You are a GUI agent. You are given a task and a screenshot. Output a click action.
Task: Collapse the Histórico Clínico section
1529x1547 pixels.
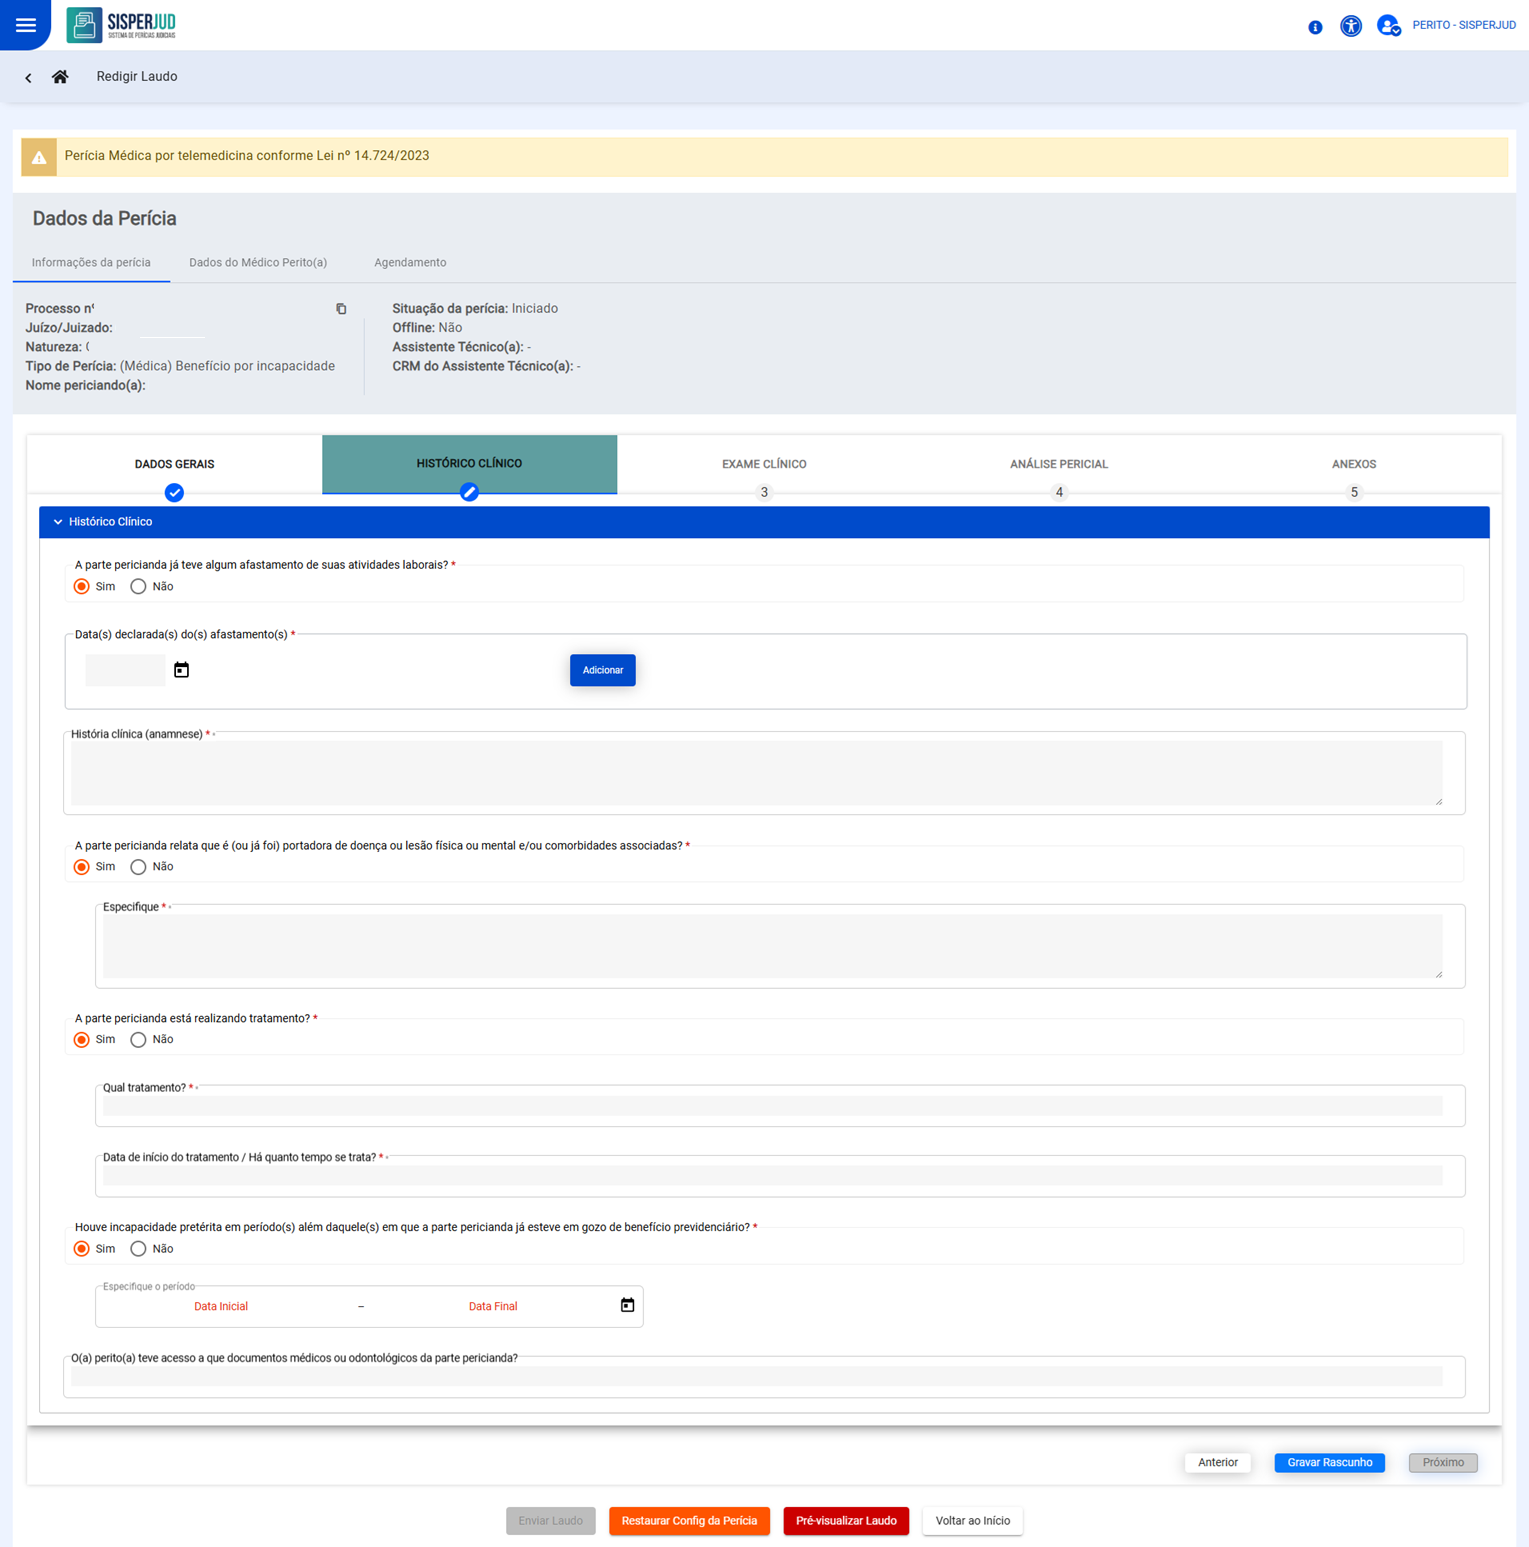coord(58,522)
